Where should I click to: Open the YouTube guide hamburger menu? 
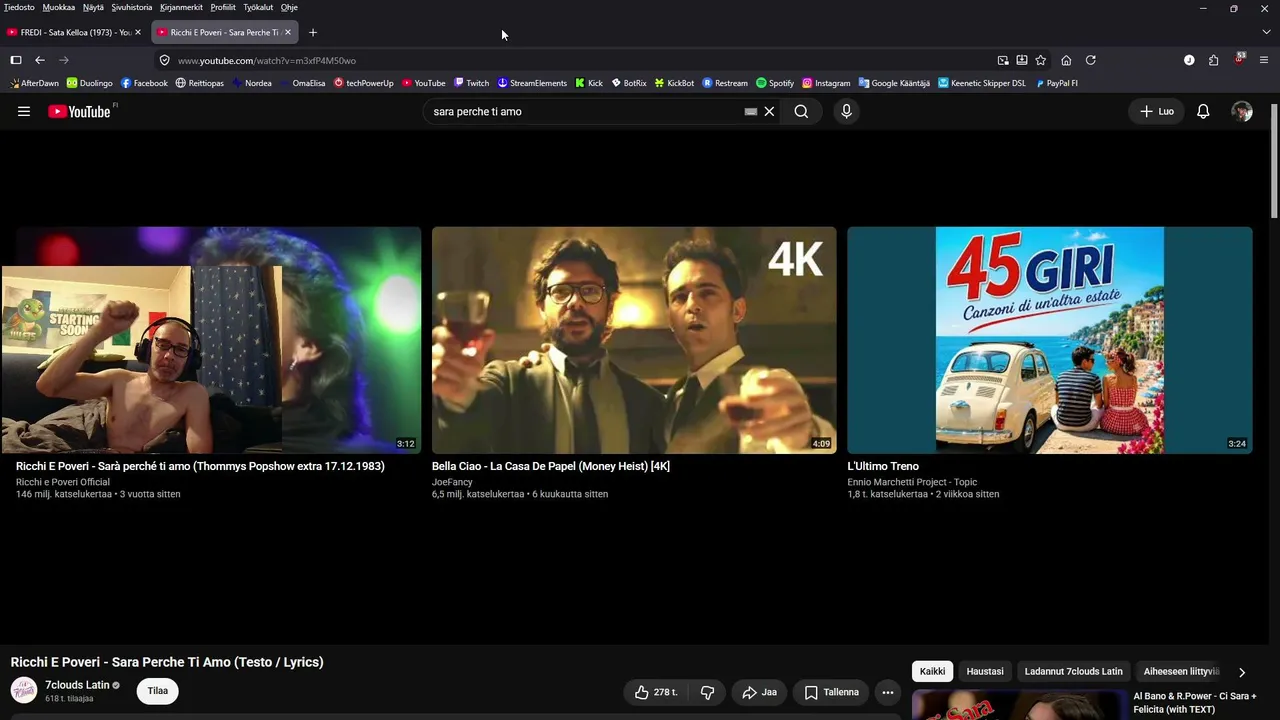tap(24, 112)
